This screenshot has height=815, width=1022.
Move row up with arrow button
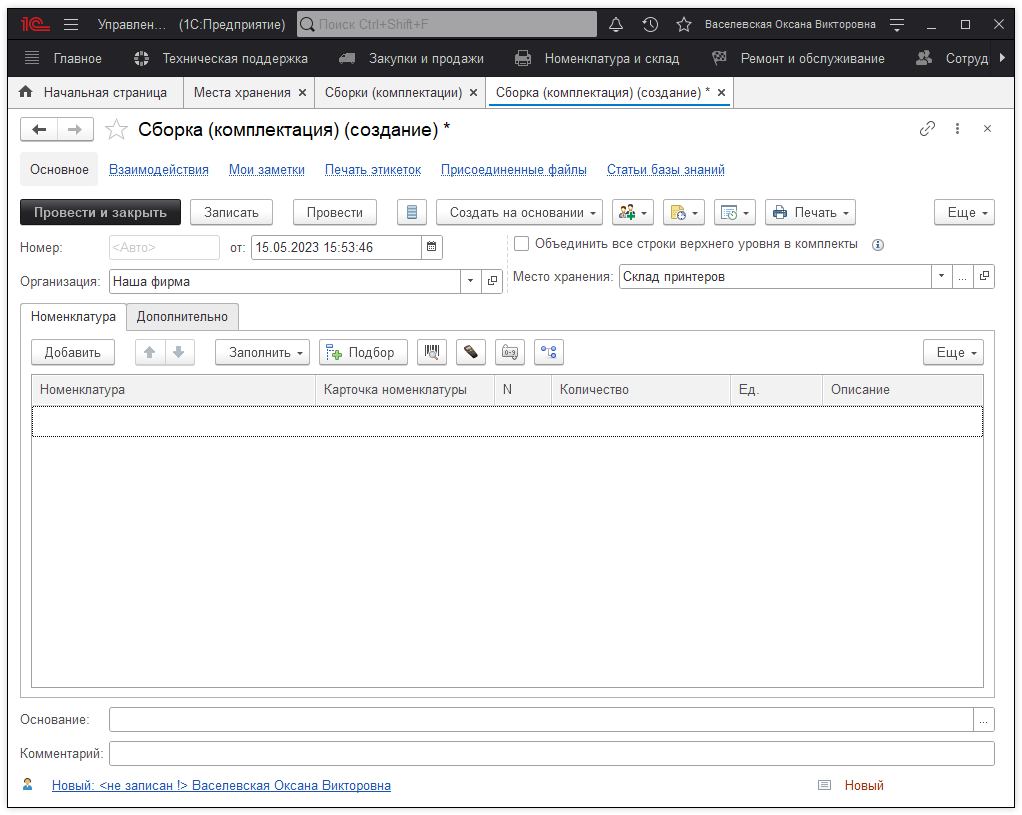(x=150, y=352)
